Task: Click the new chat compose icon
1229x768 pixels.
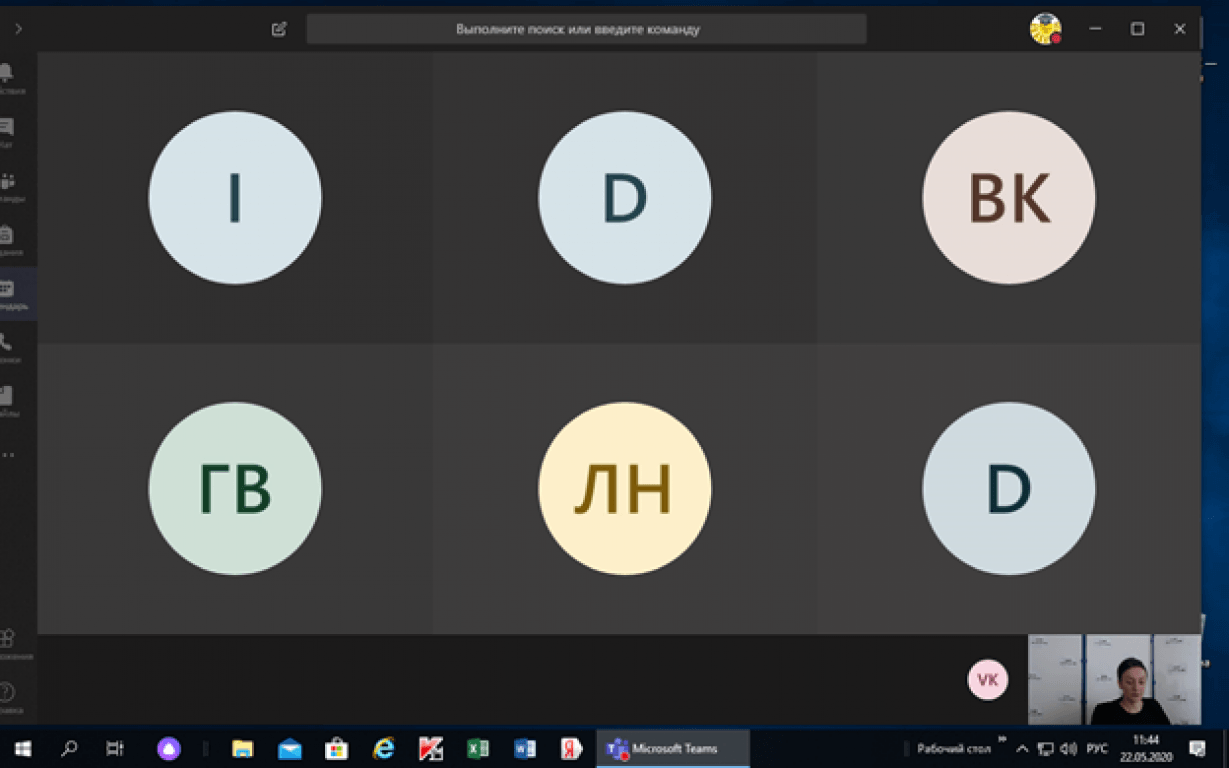Action: pos(279,29)
